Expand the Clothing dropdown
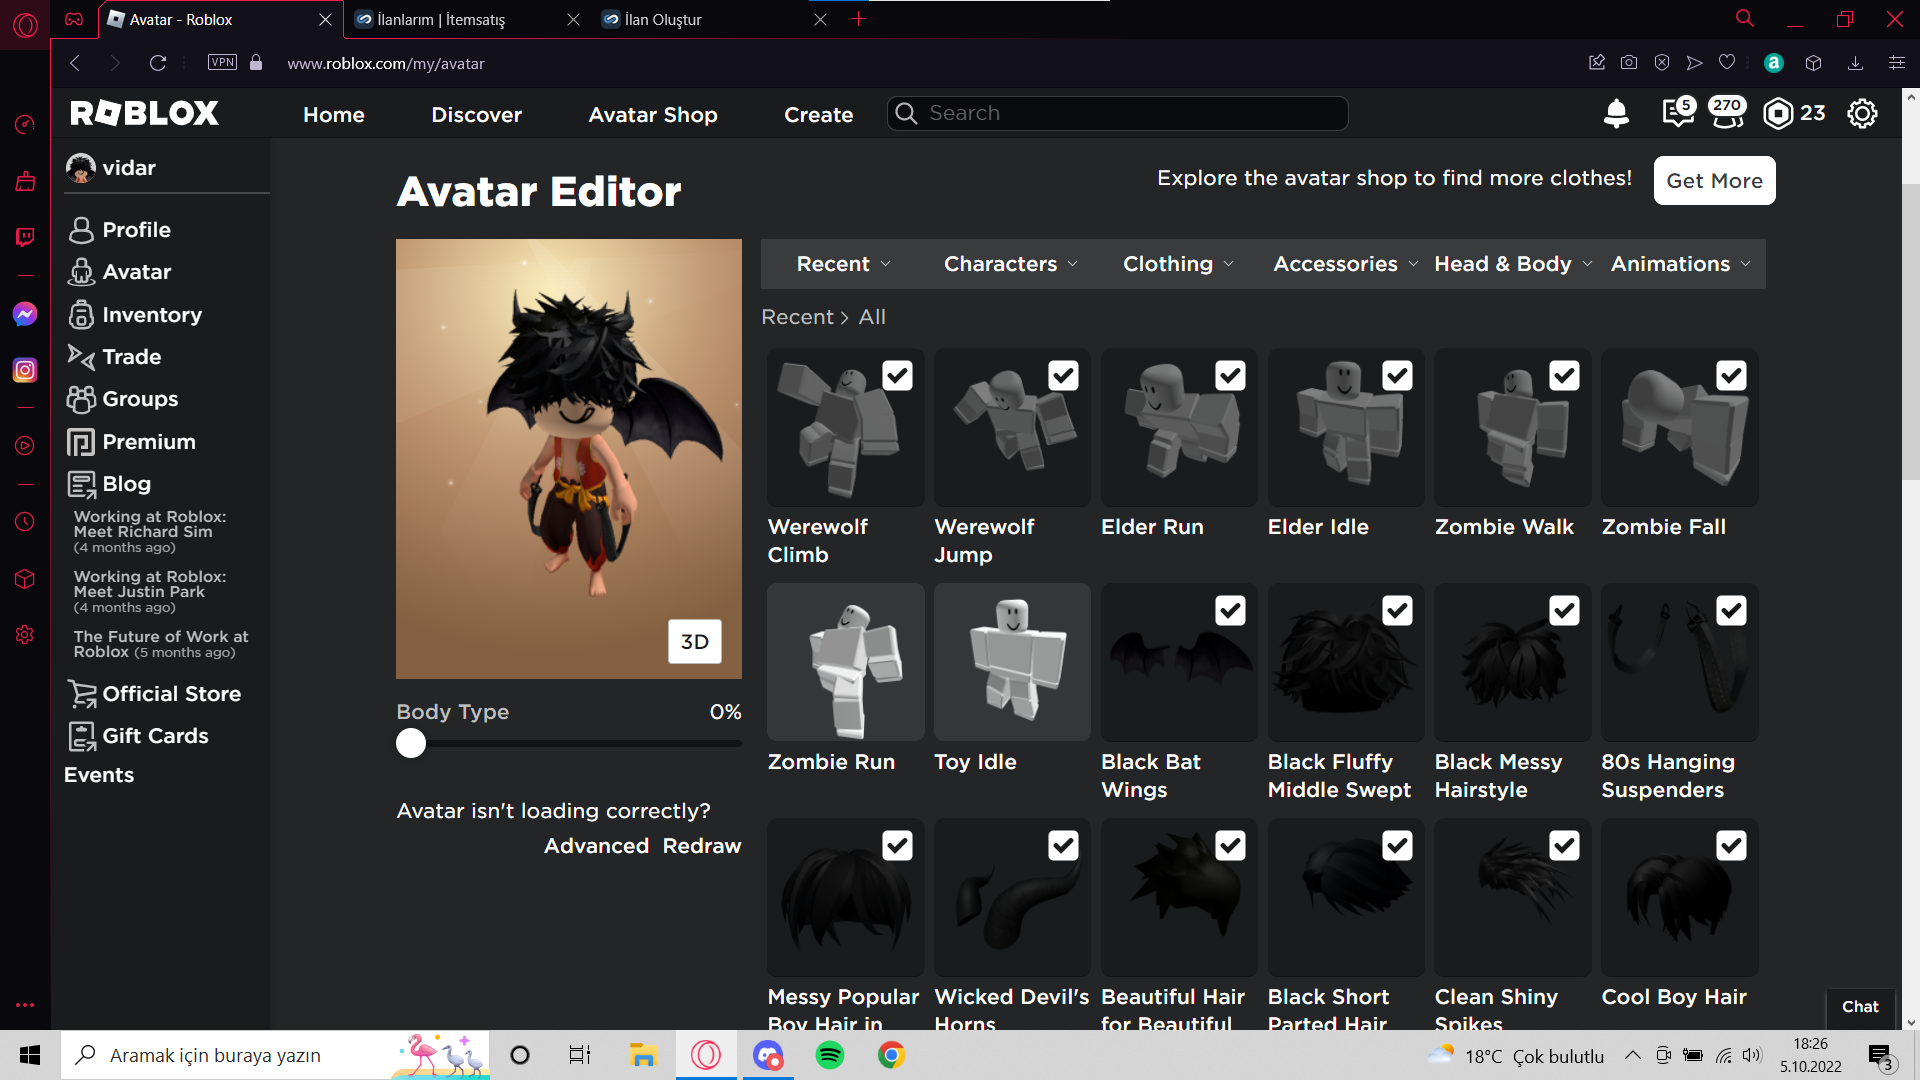The image size is (1920, 1080). point(1178,264)
